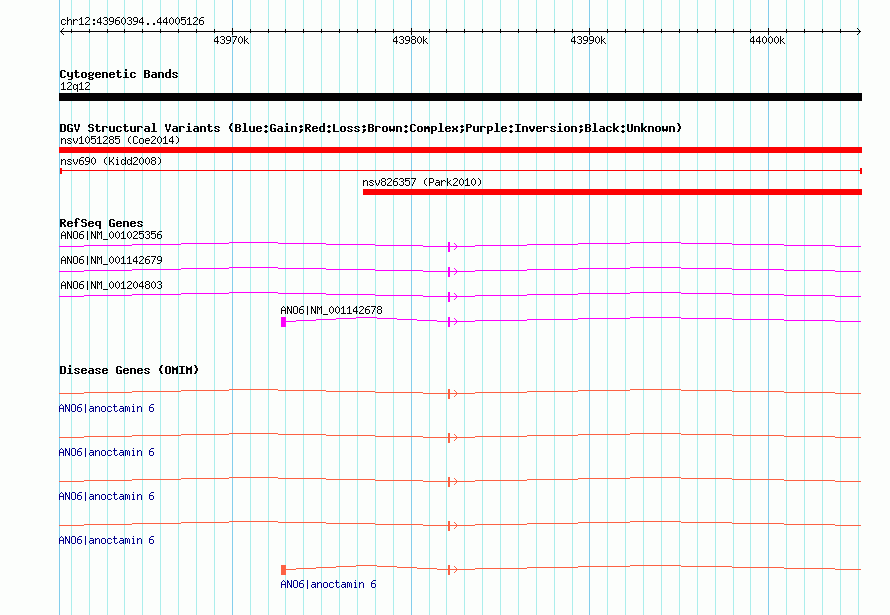Screen dimensions: 890x615
Task: Click exon arrow on bottom OMIM gene line
Action: pyautogui.click(x=452, y=570)
